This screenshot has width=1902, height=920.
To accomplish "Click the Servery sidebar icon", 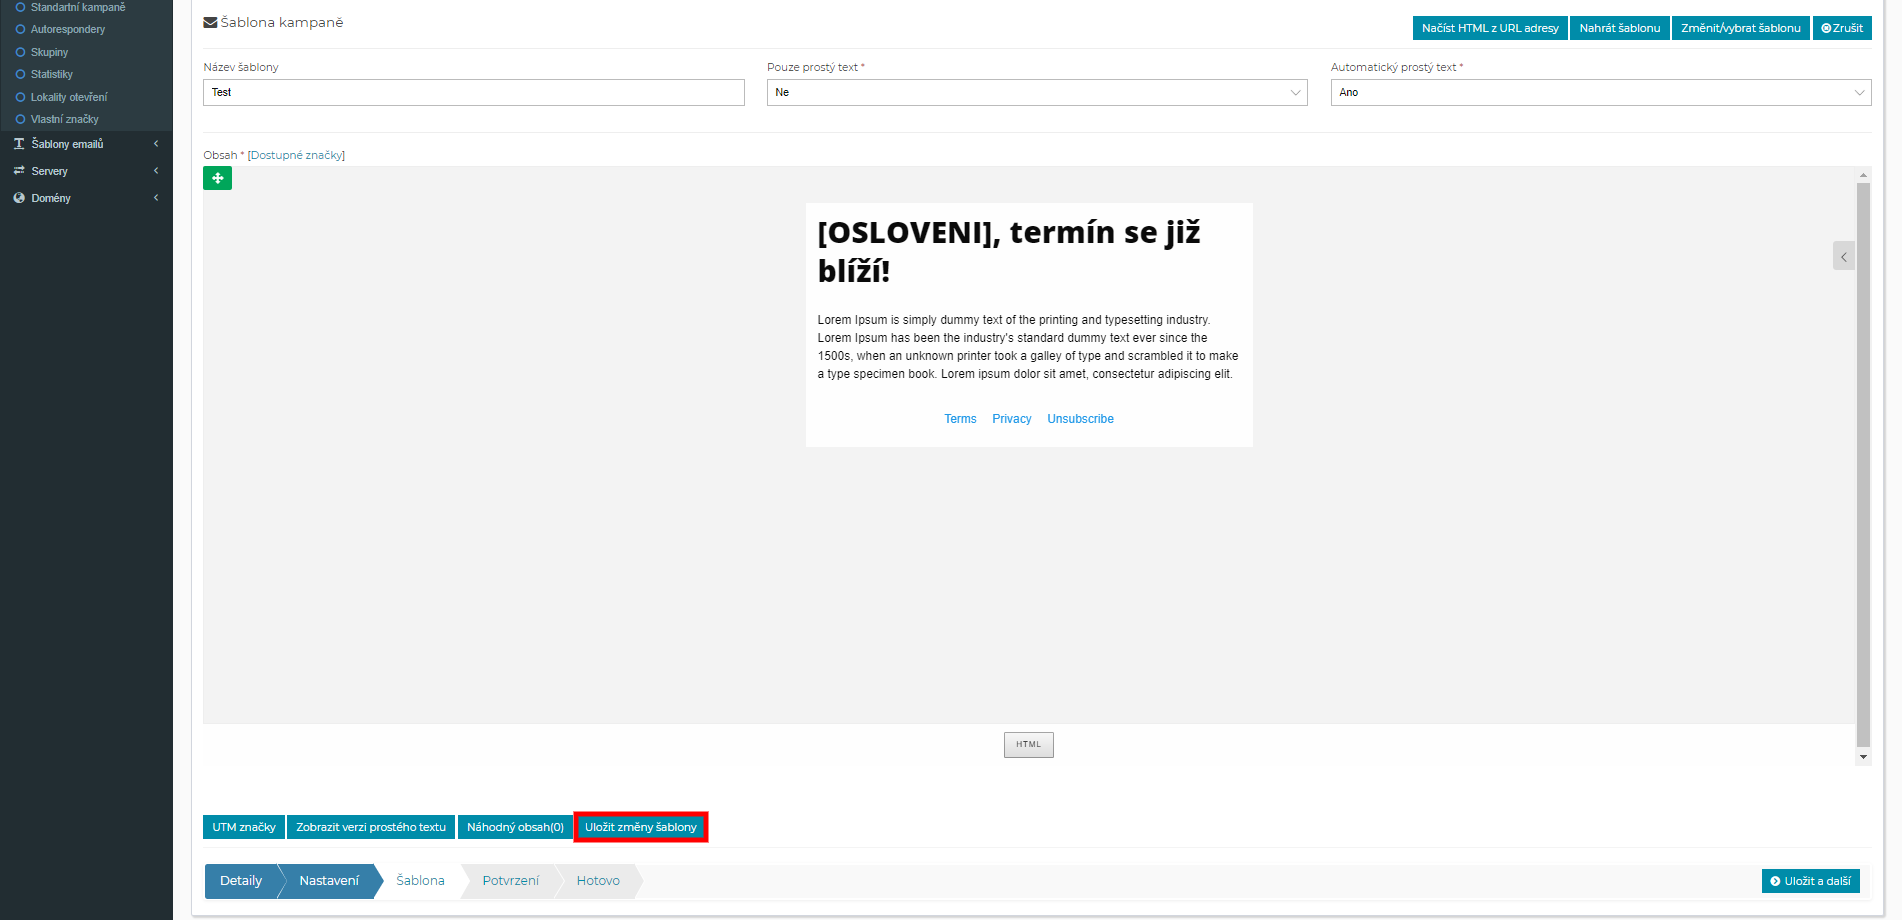I will click(19, 171).
